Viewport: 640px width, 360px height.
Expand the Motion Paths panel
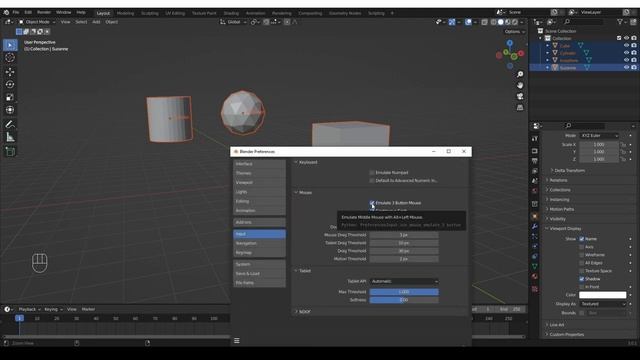[x=561, y=209]
